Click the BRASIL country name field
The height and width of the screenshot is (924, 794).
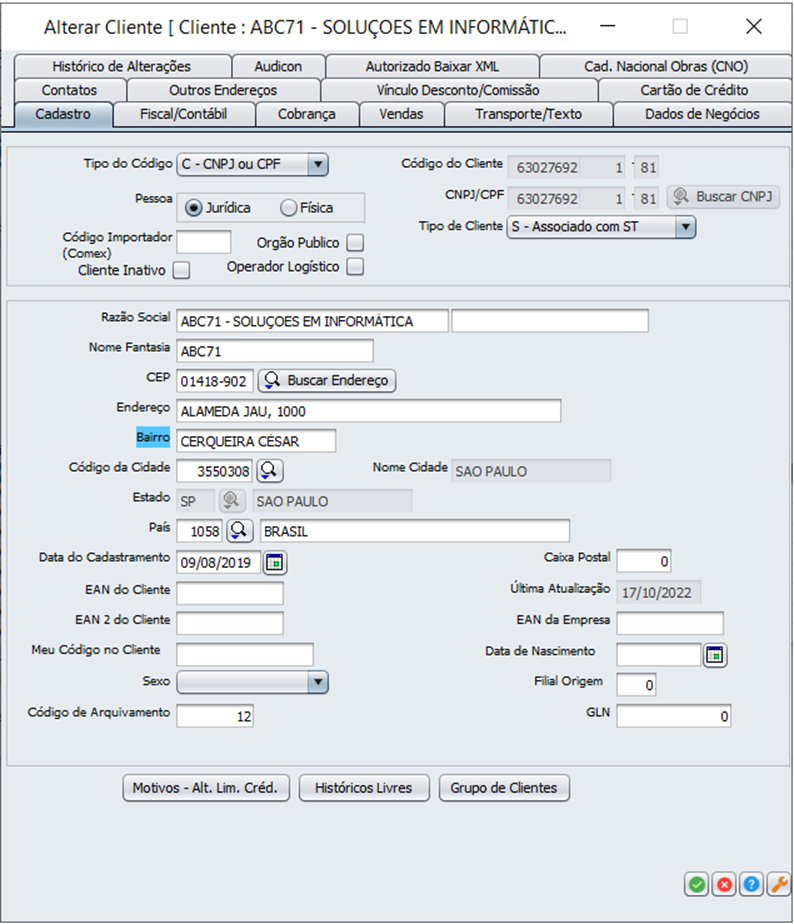(415, 531)
